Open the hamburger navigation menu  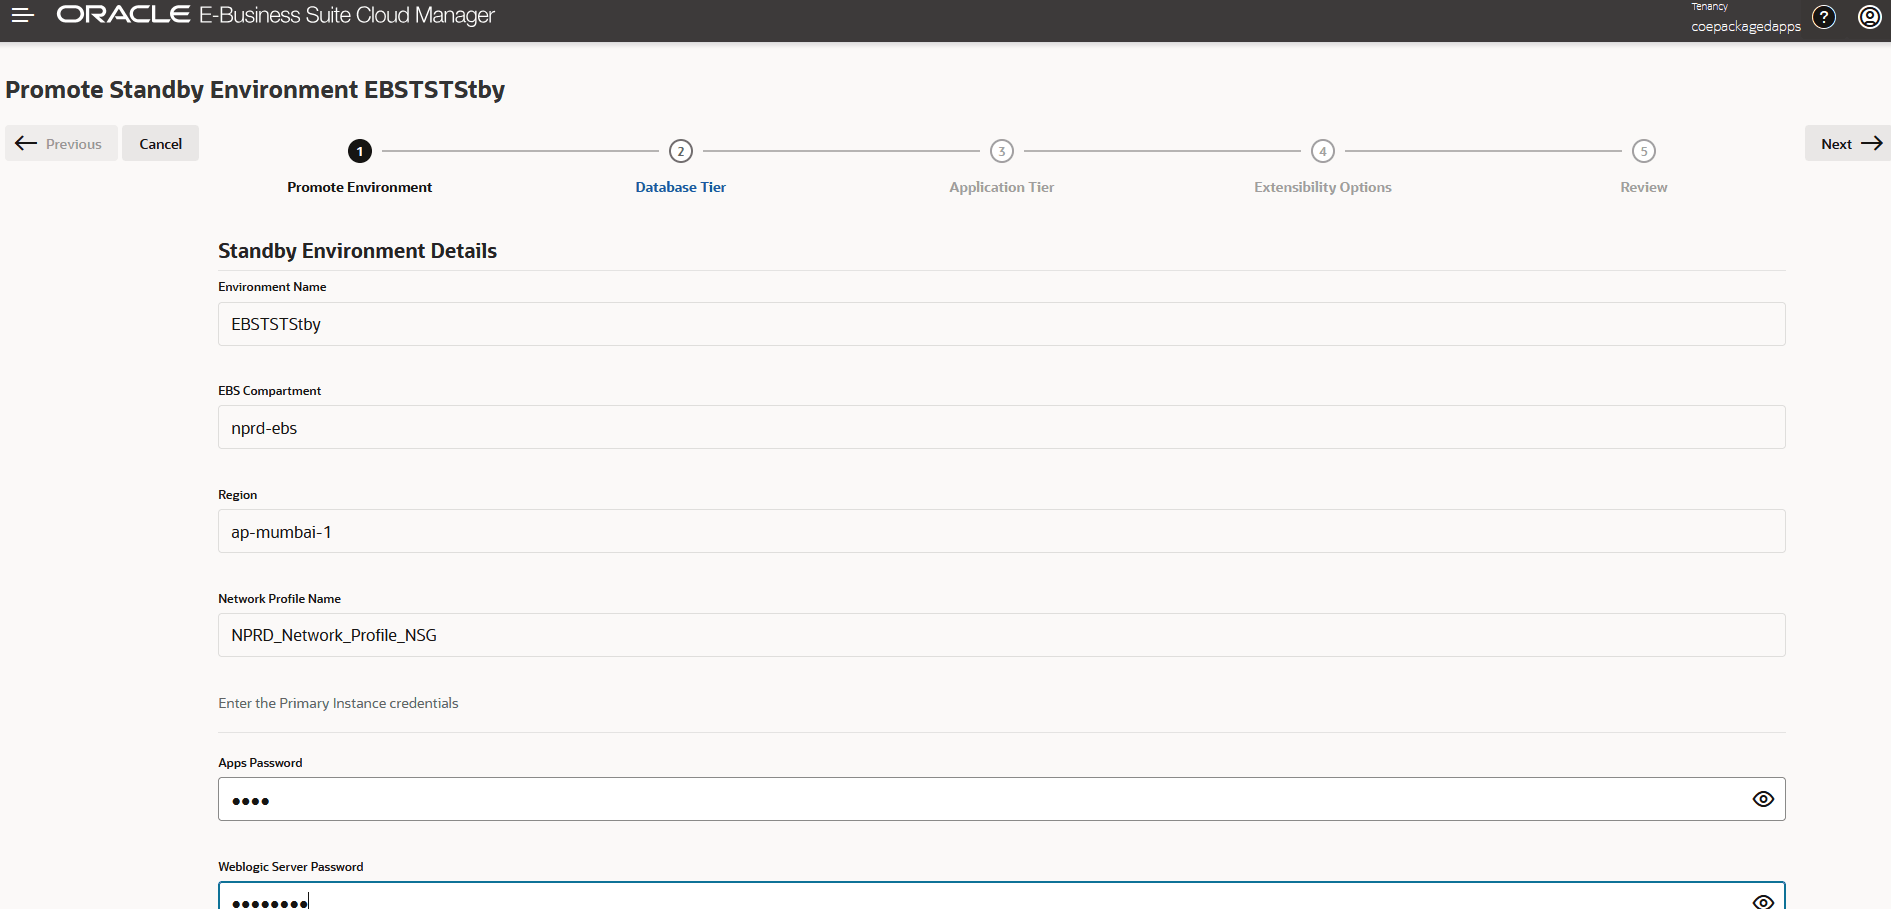pyautogui.click(x=22, y=16)
